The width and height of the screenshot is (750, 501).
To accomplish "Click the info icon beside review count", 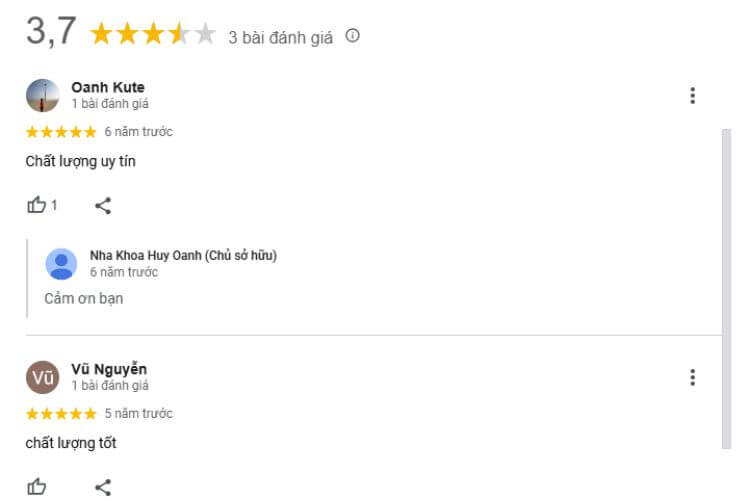I will 352,36.
